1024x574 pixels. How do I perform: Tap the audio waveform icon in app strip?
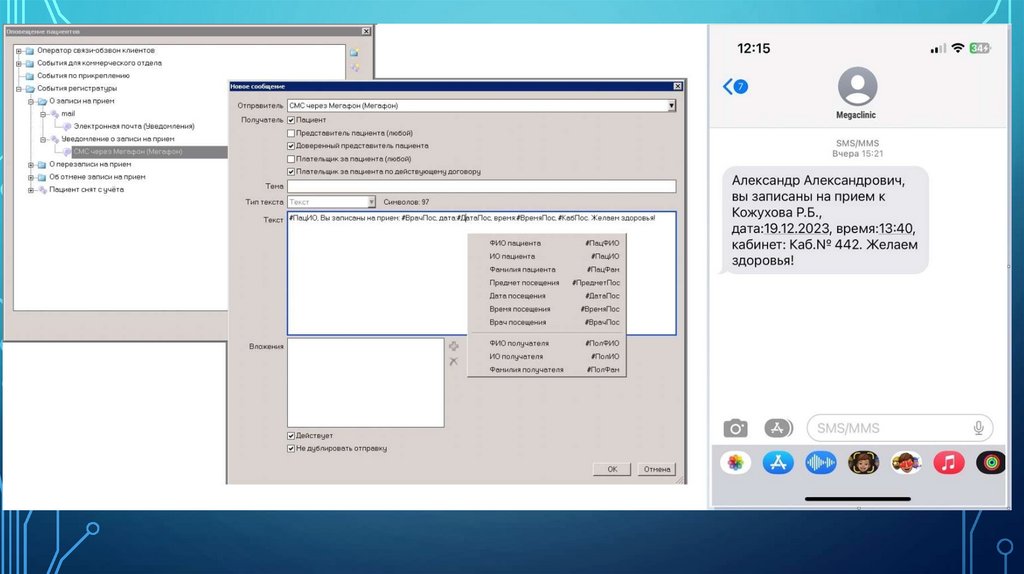tap(821, 463)
